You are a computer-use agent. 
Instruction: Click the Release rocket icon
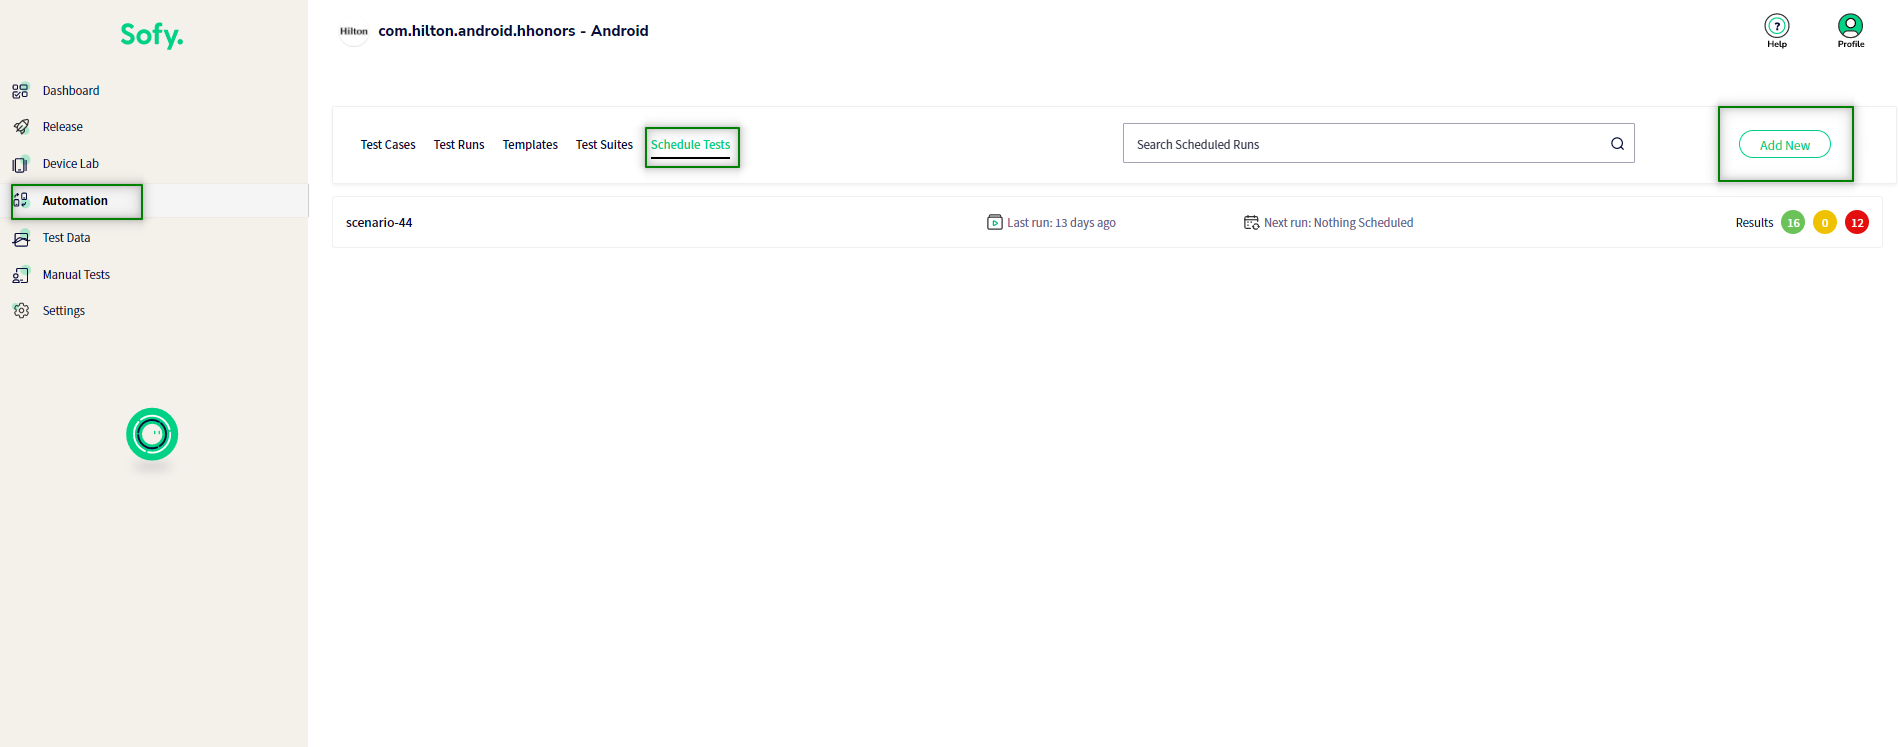(21, 127)
